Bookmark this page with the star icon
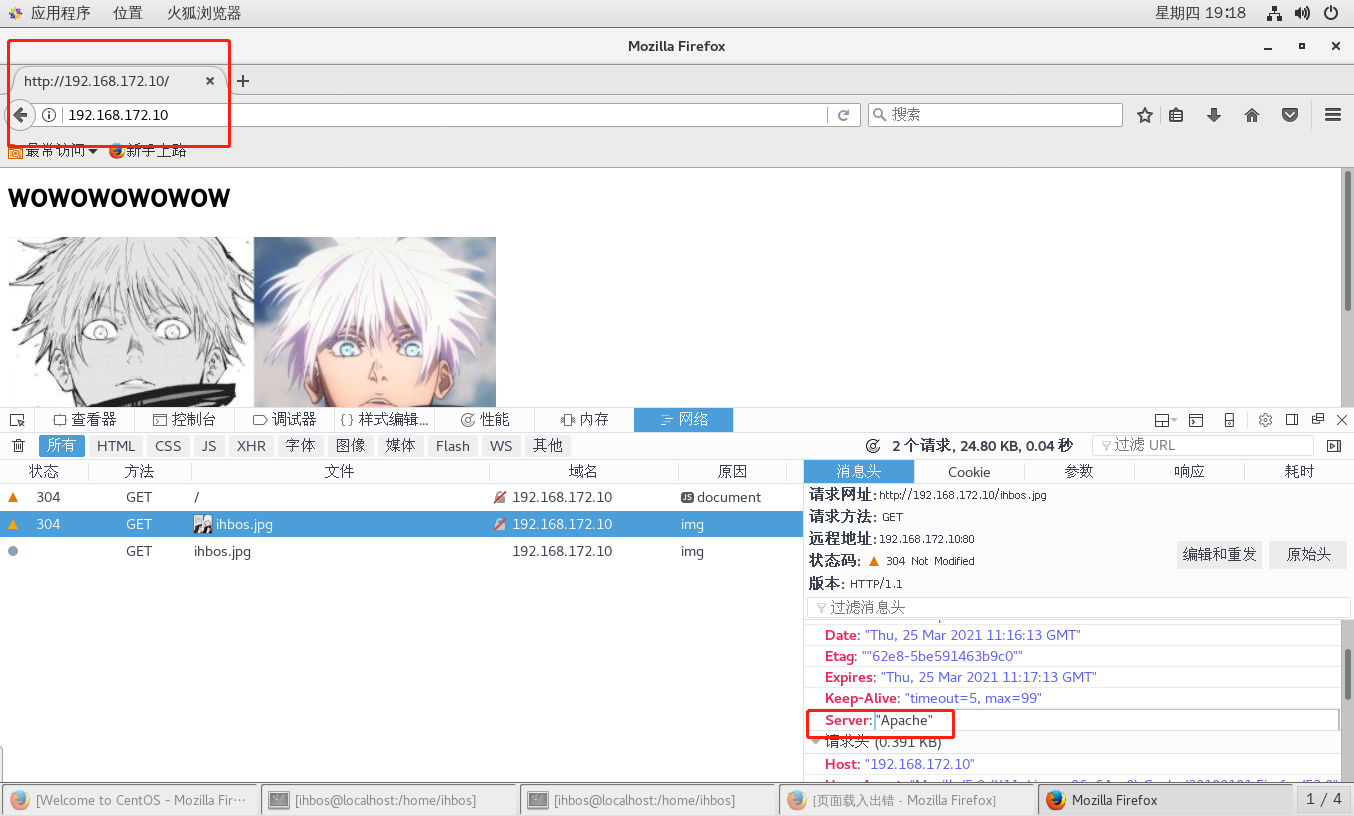This screenshot has height=816, width=1354. pos(1145,115)
